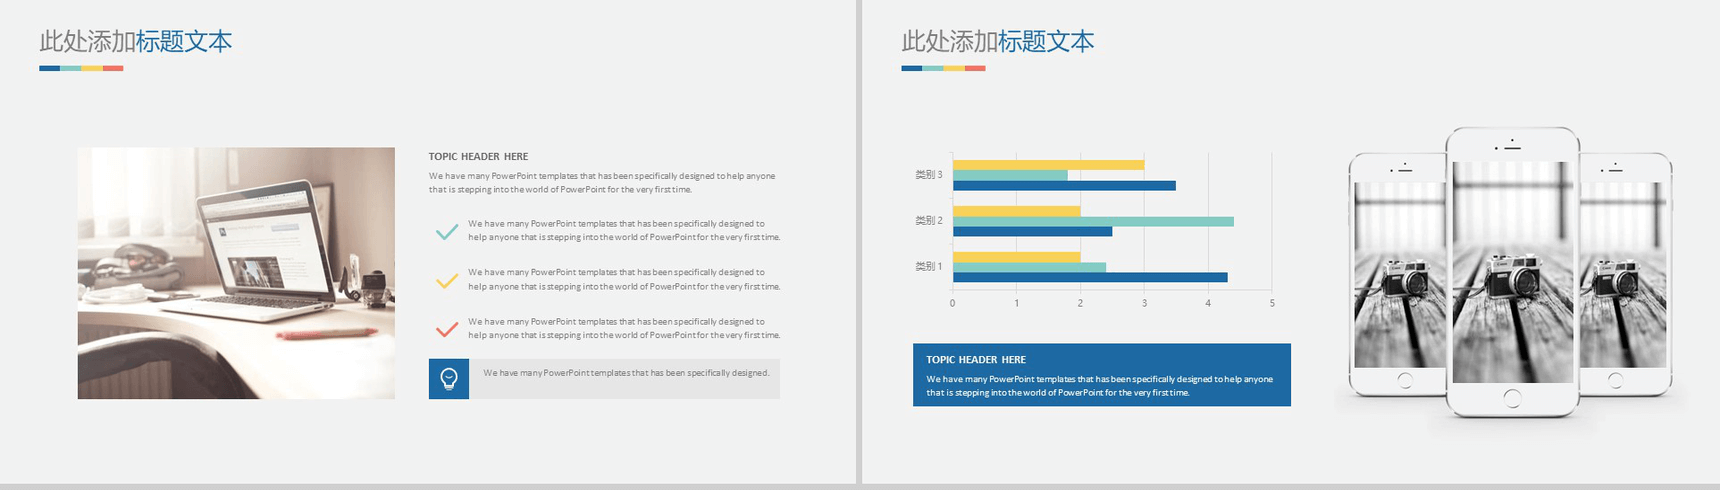Click the 类别 2 axis label

[928, 221]
